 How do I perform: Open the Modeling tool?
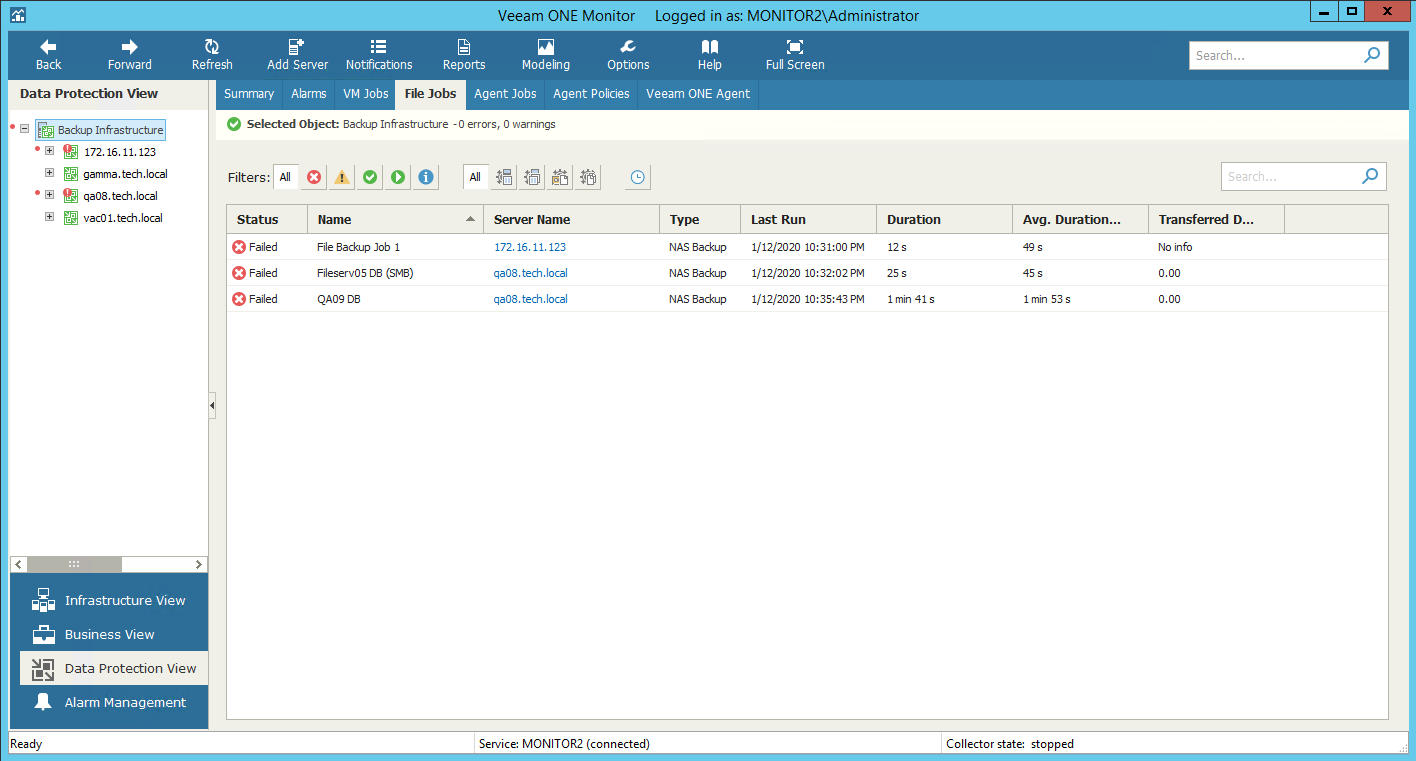pos(546,55)
